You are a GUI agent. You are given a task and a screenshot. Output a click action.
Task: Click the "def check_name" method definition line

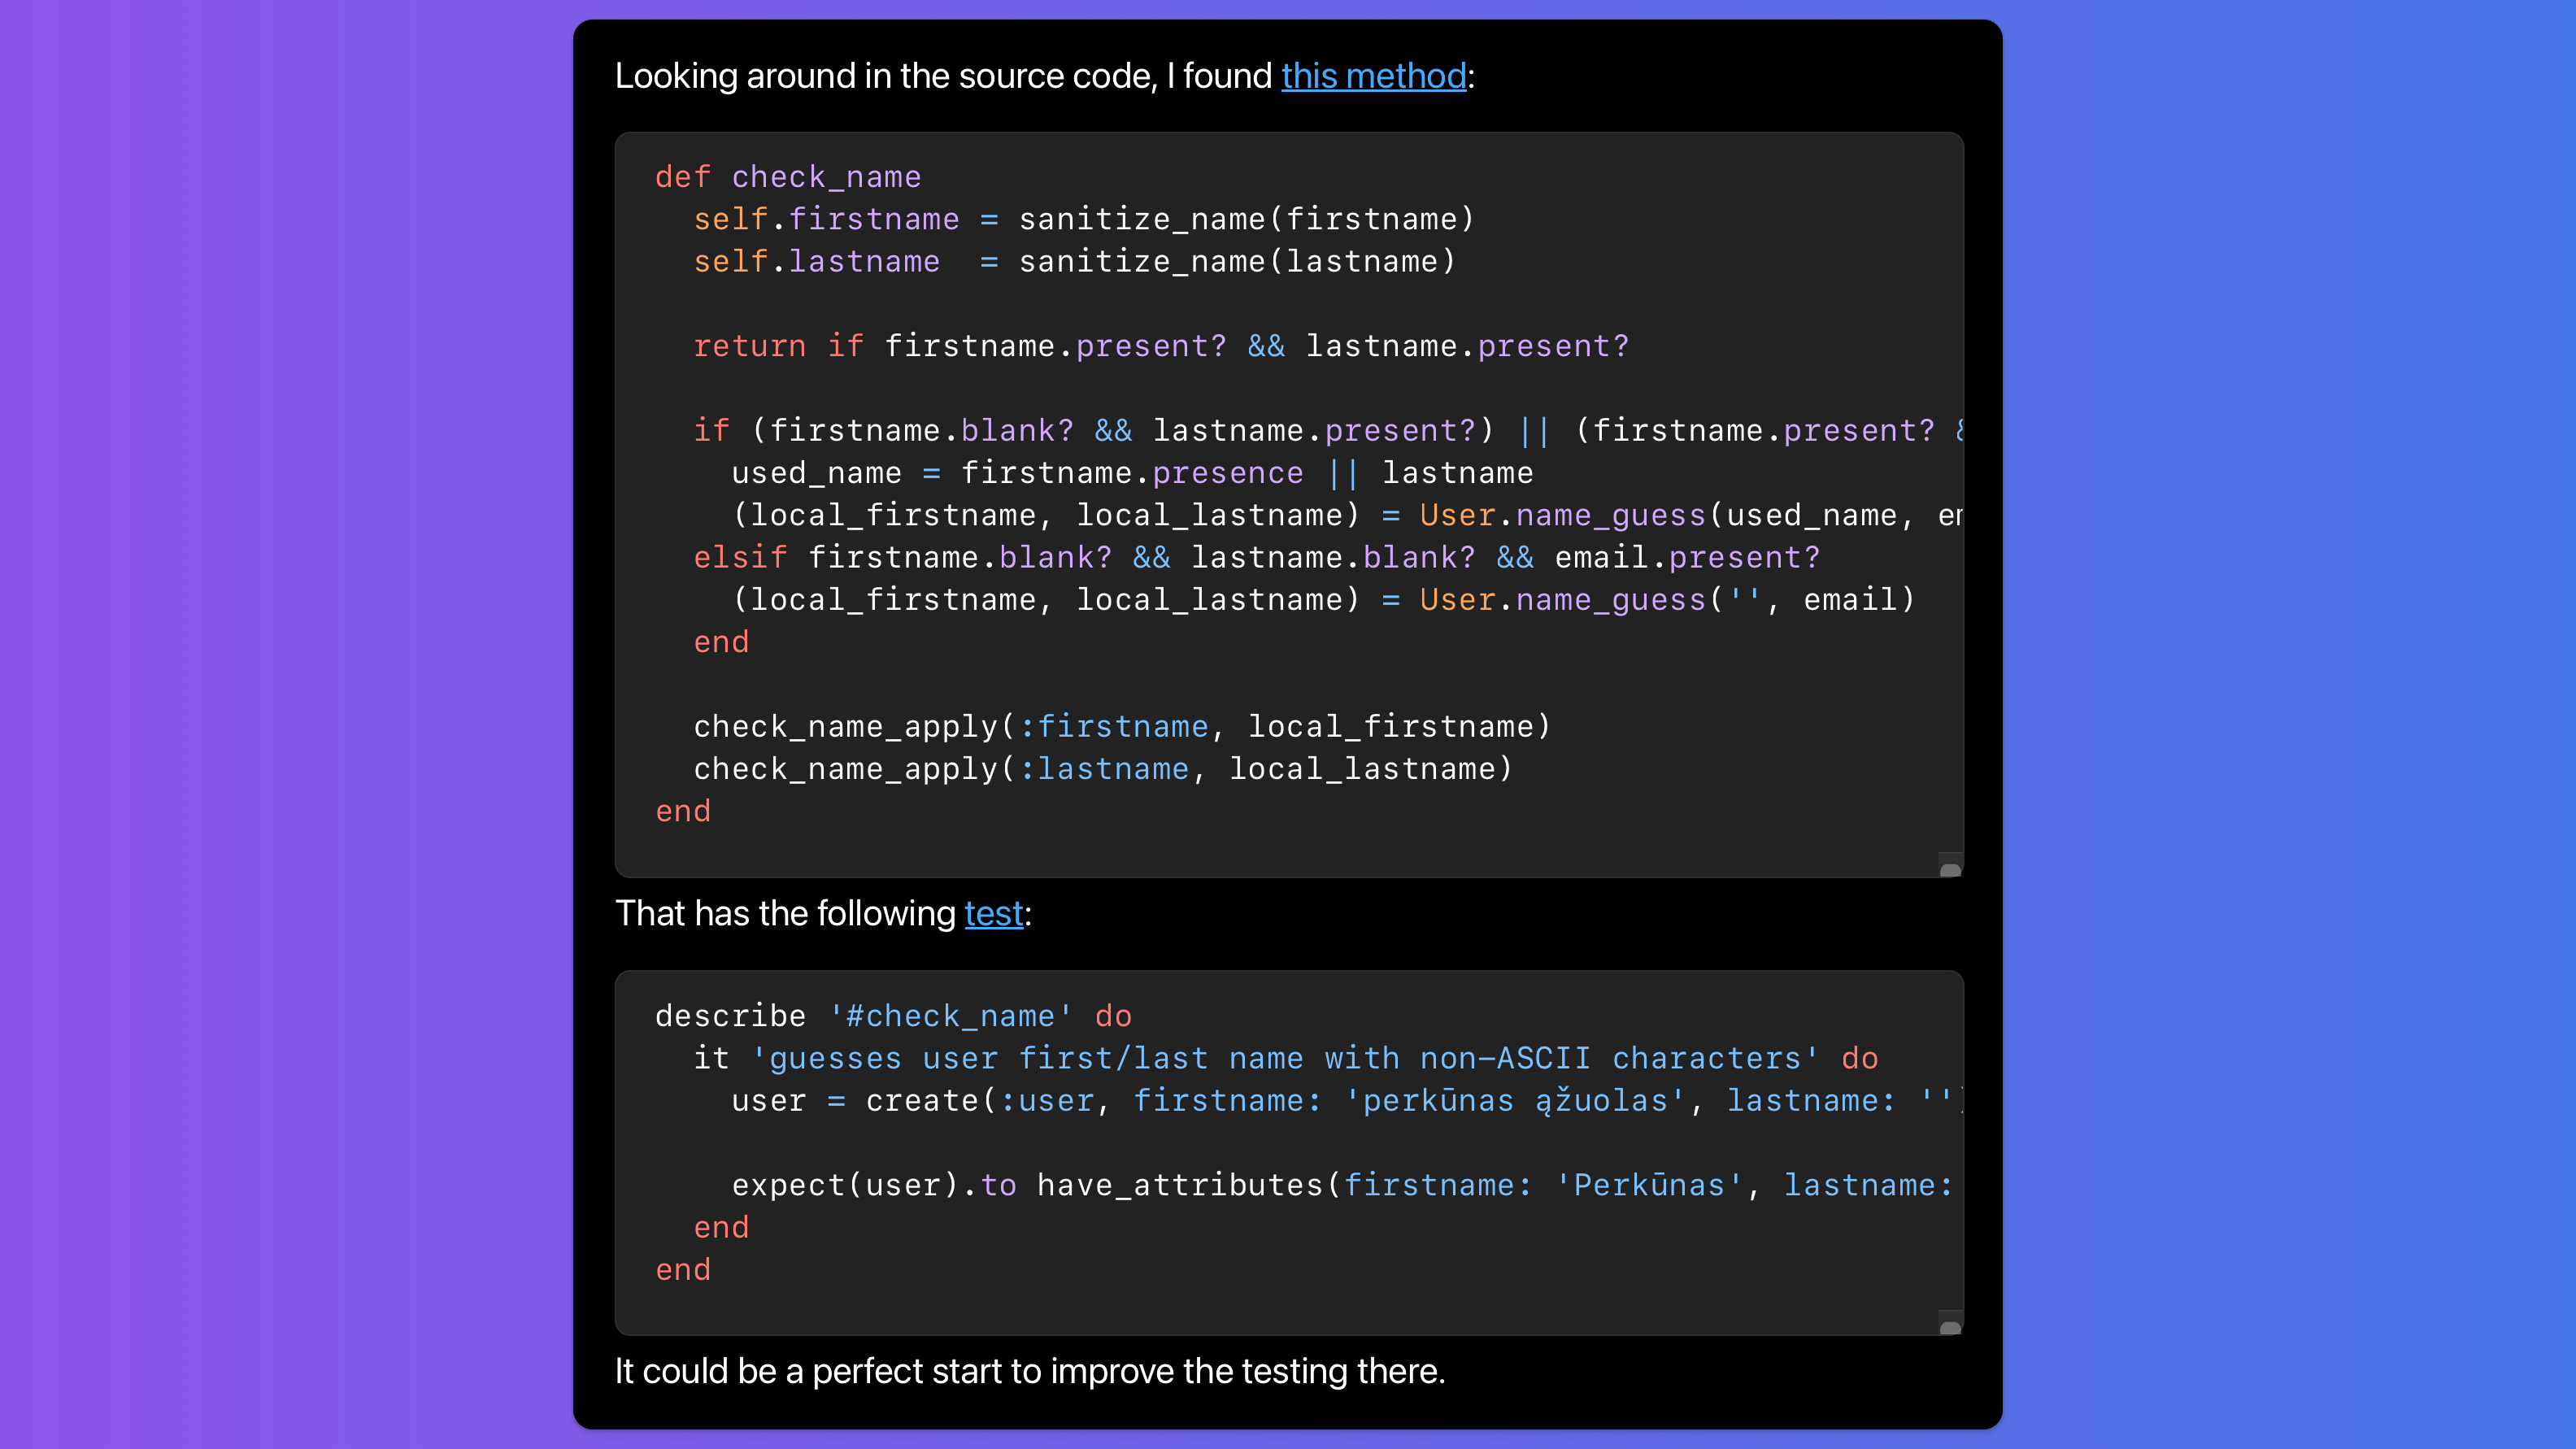tap(788, 177)
